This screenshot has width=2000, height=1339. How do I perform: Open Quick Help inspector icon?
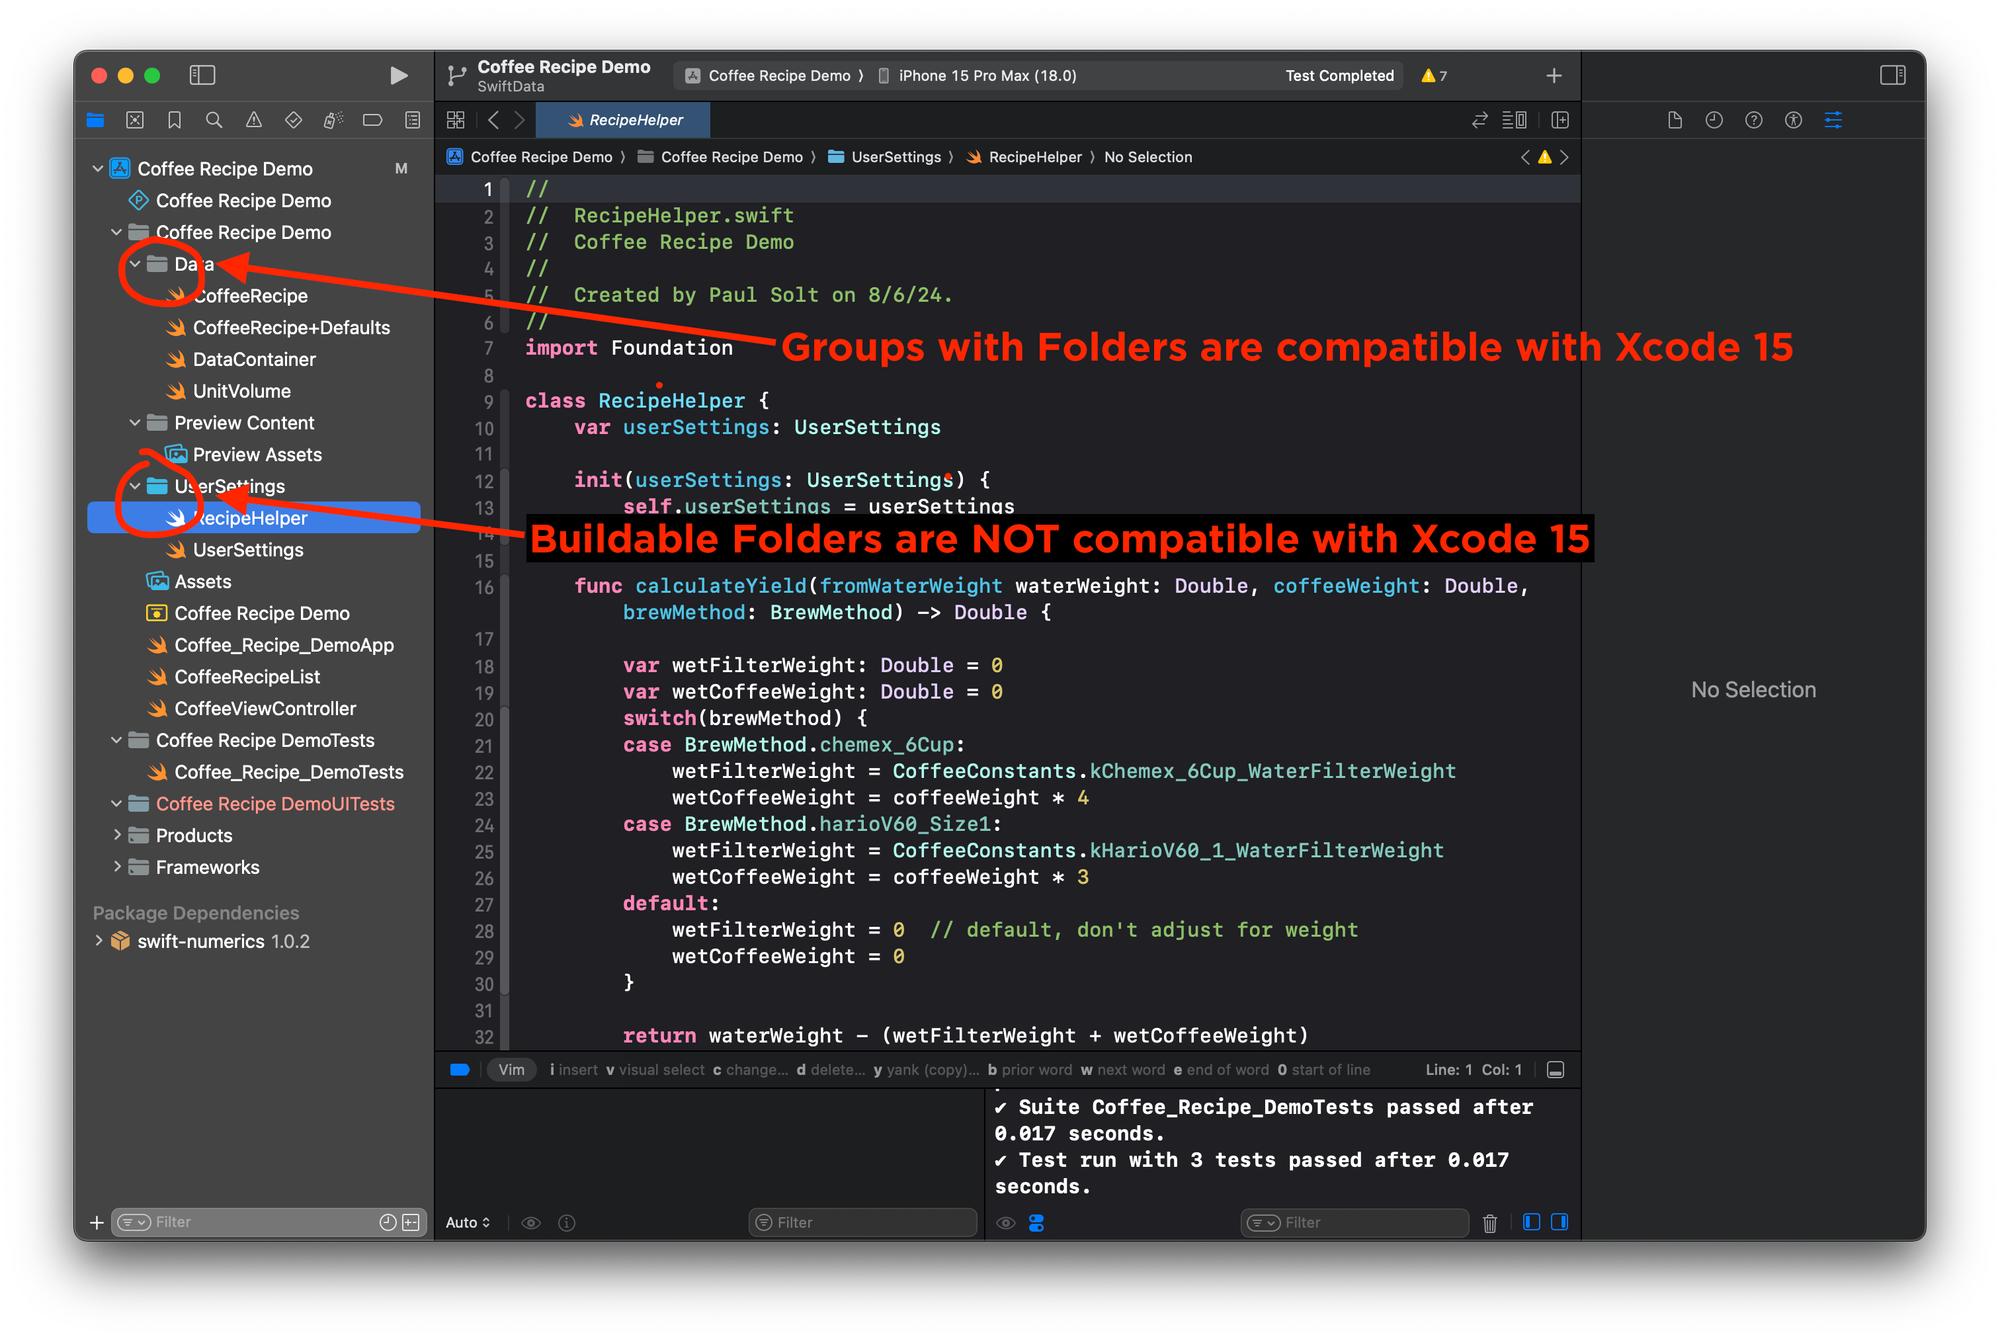point(1753,120)
